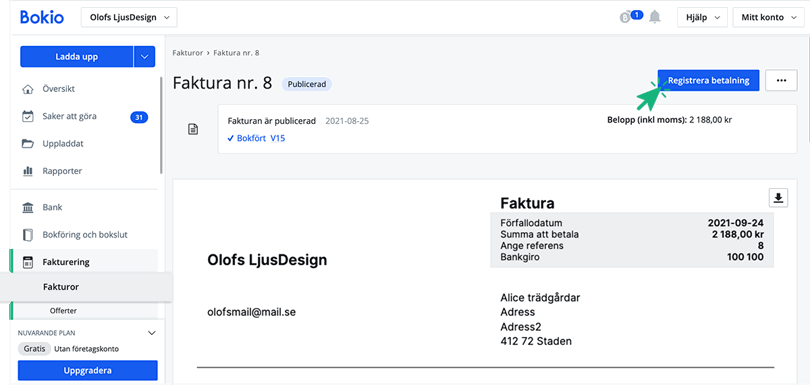This screenshot has width=810, height=388.
Task: Click the Faktura nr. 8 breadcrumb
Action: pos(236,53)
